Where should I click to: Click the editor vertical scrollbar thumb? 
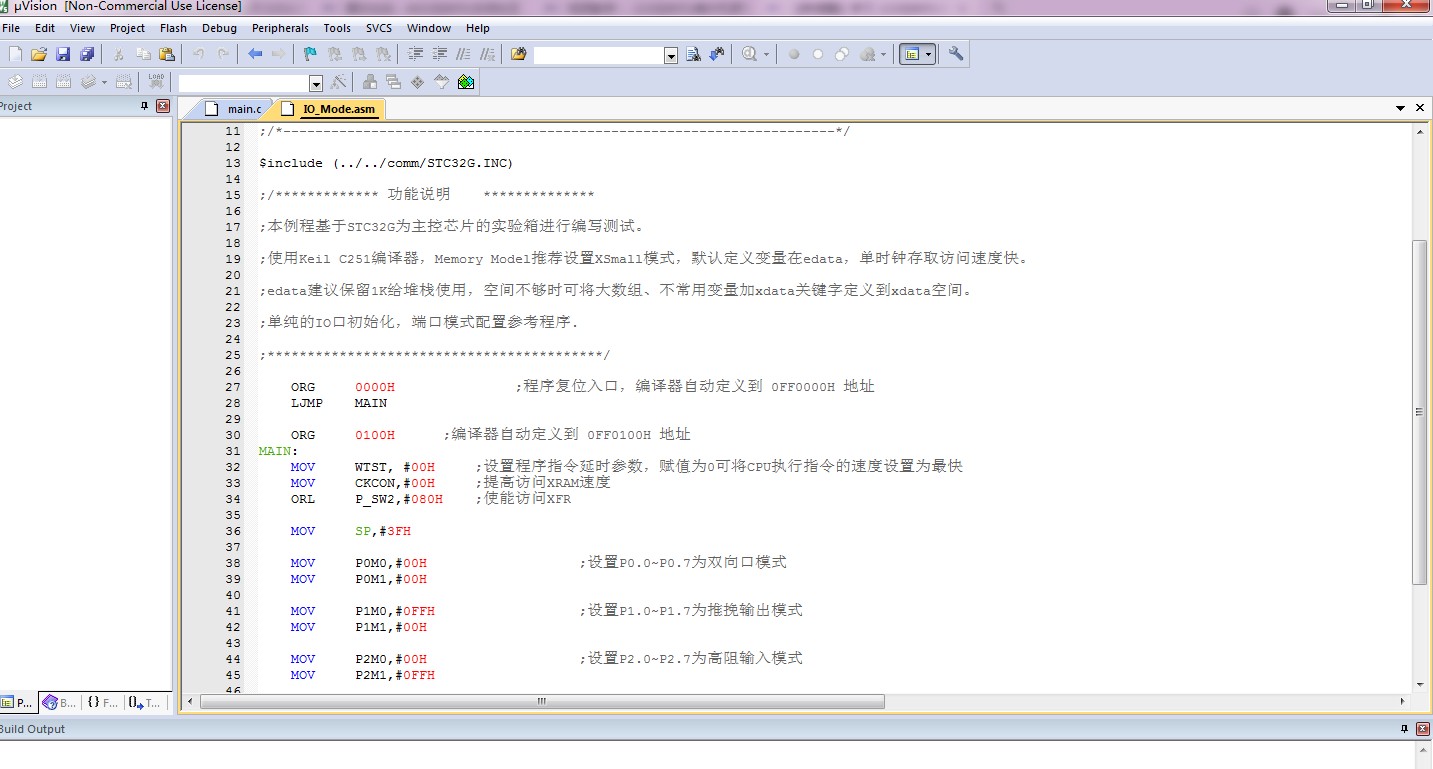tap(1419, 412)
